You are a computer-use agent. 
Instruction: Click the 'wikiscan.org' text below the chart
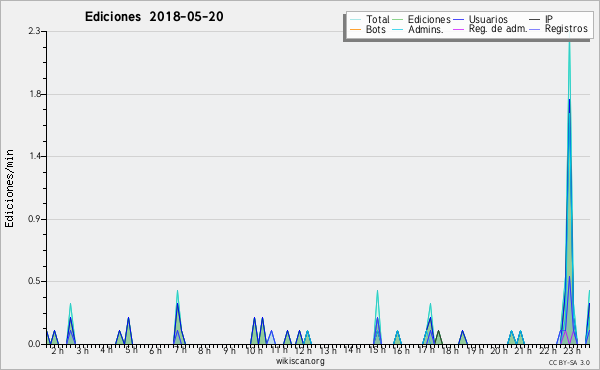pyautogui.click(x=300, y=361)
